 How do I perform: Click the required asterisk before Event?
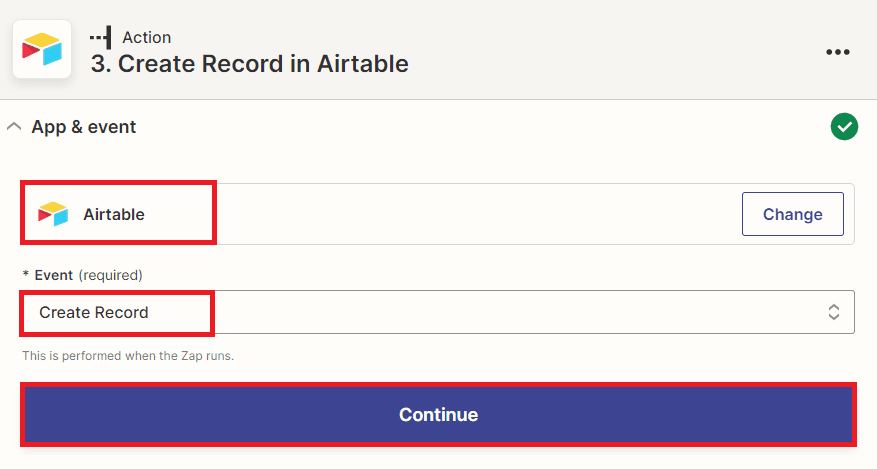26,275
